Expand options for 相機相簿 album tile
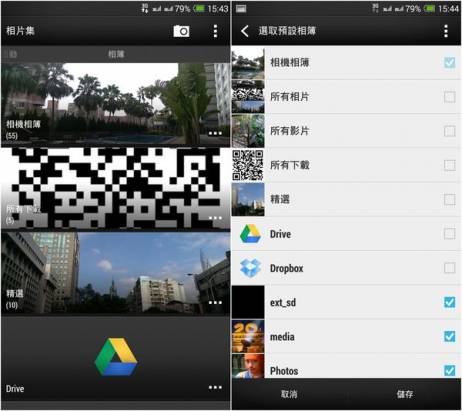Screen dimensions: 462x411 tap(215, 133)
